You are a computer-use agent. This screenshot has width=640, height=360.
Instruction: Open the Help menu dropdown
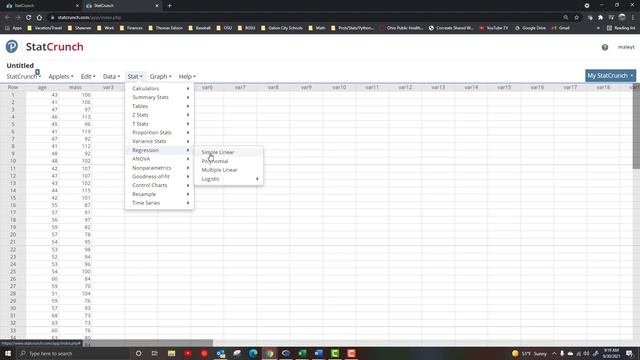click(187, 76)
